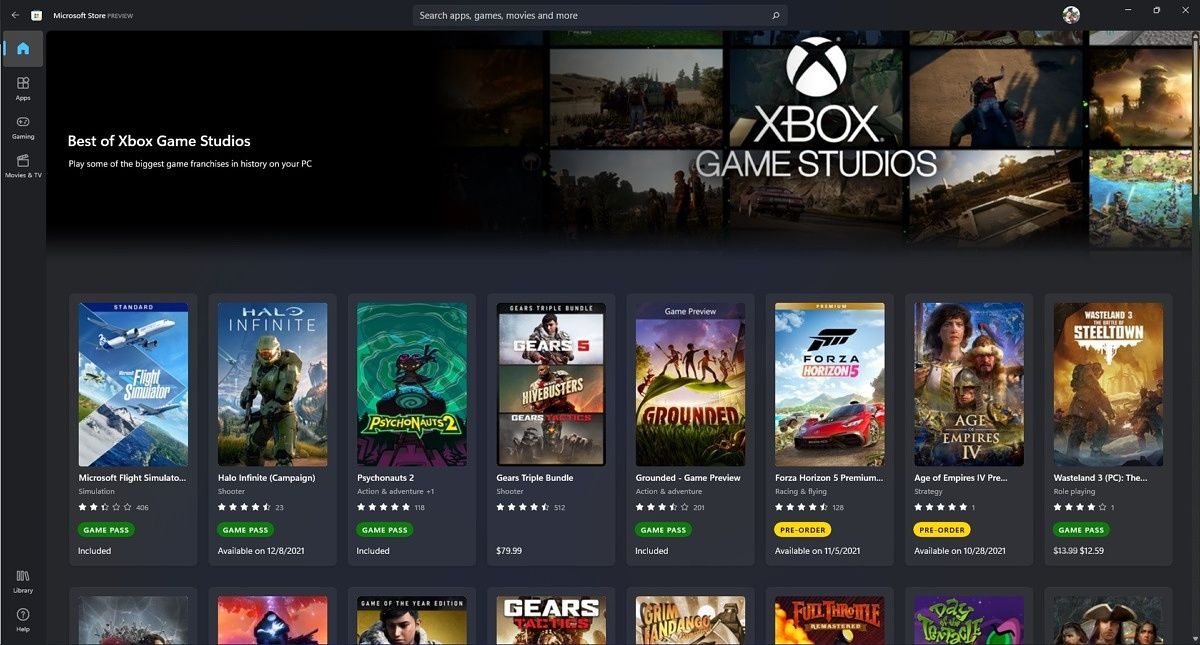
Task: Open the Wasteland 3 Steeltown cover art
Action: pyautogui.click(x=1108, y=384)
